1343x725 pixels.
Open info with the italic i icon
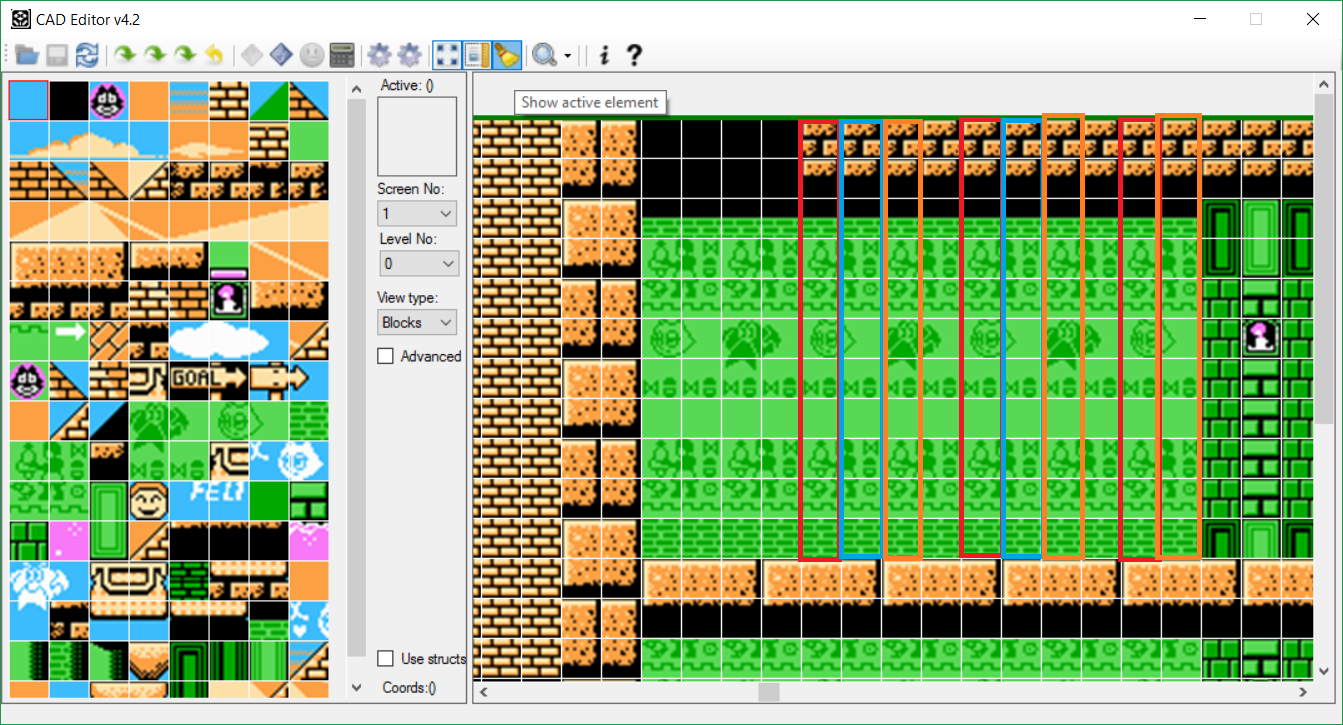tap(604, 55)
